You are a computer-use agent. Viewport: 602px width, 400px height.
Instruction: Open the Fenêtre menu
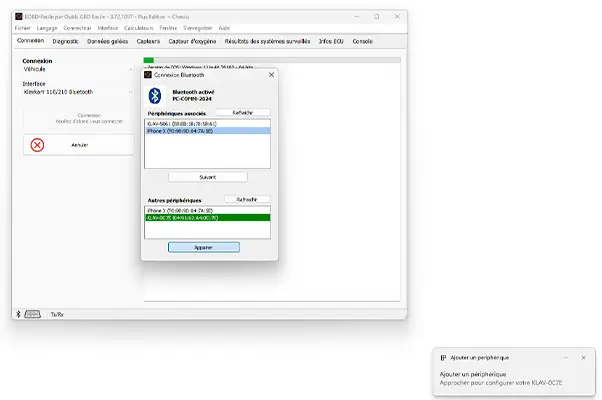(x=168, y=28)
